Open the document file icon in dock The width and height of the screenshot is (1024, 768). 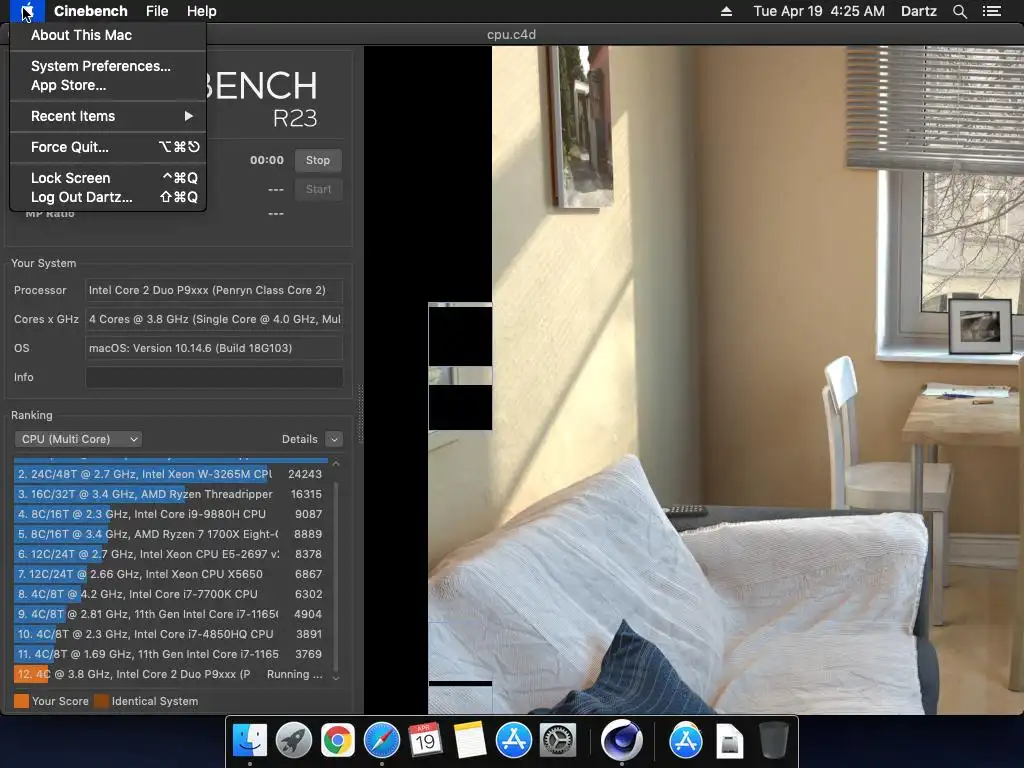[729, 740]
